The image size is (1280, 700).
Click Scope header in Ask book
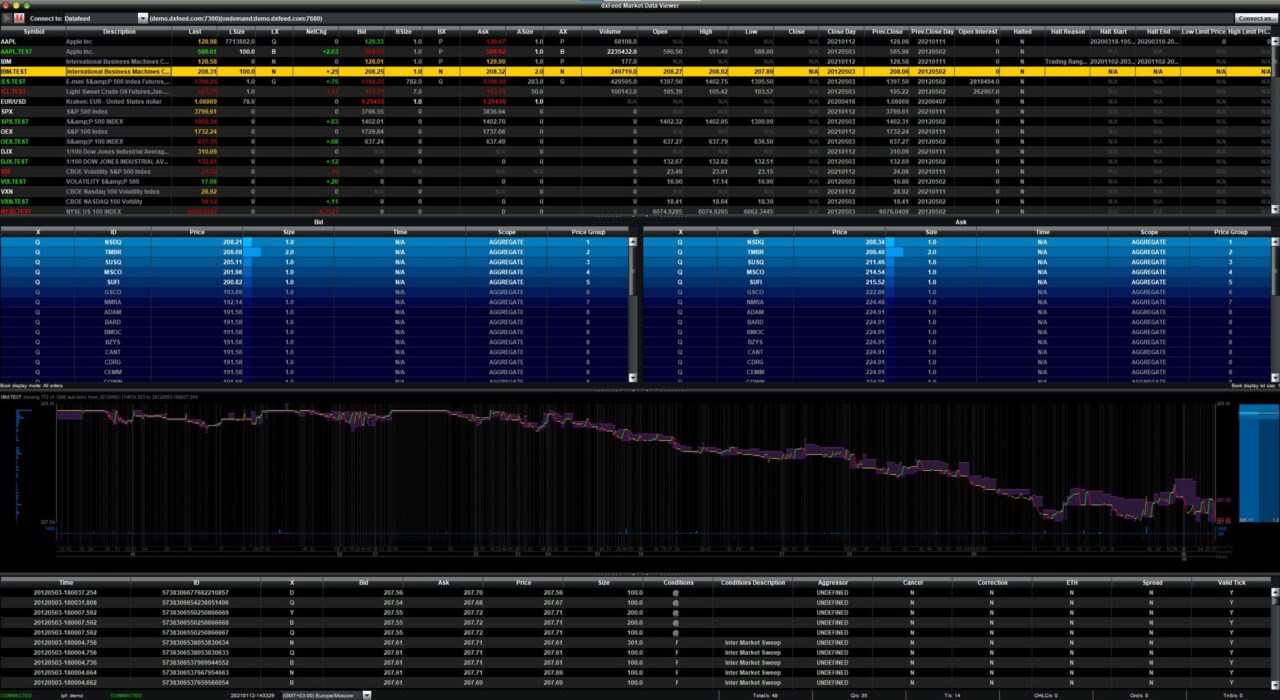1149,232
